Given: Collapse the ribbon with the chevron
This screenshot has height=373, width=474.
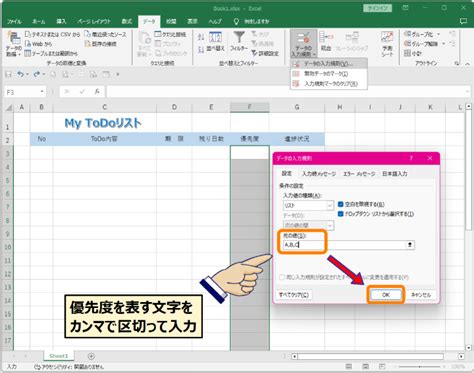Looking at the screenshot, I should (x=467, y=63).
